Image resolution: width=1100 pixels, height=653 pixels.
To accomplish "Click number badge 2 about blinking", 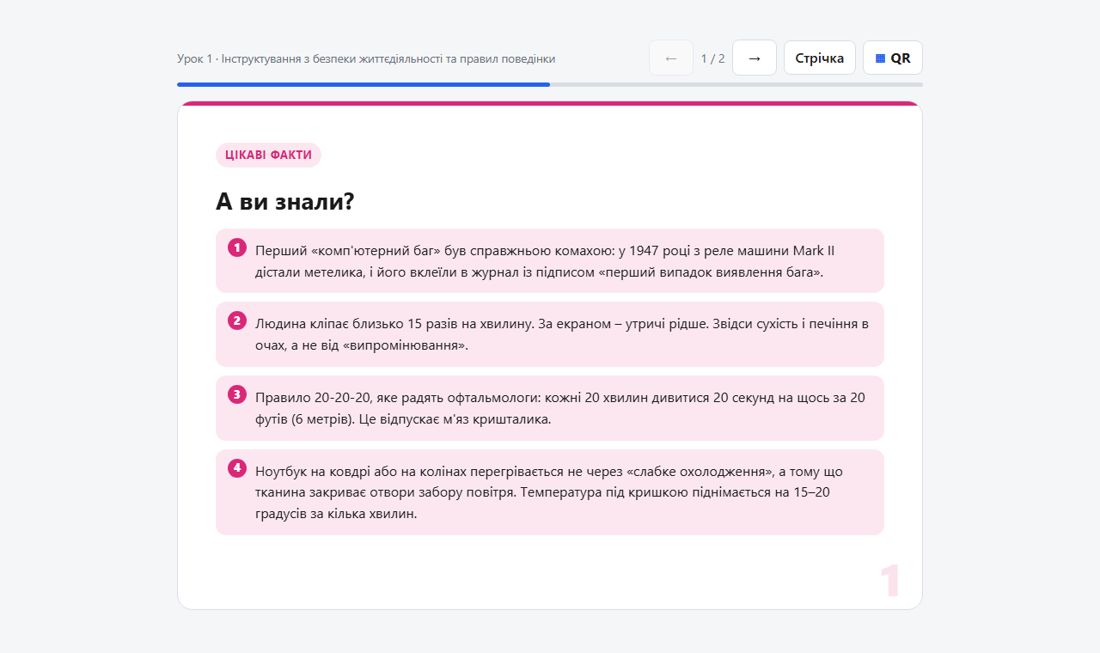I will 237,321.
